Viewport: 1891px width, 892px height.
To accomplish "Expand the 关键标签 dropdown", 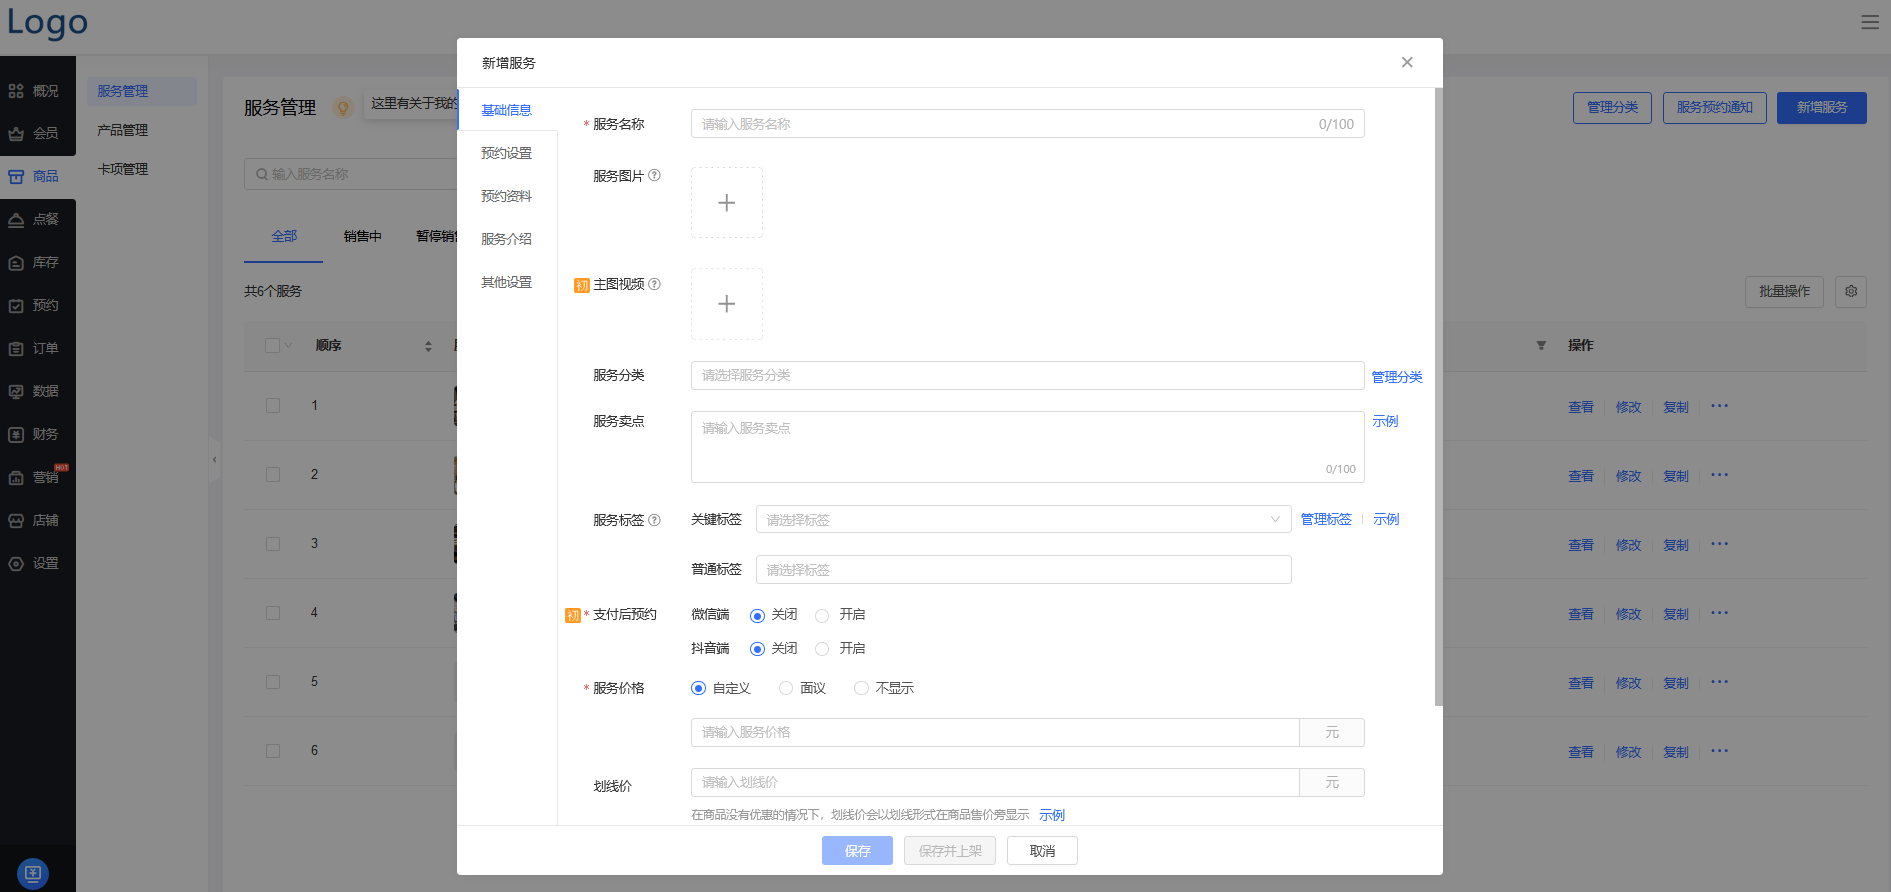I will (x=1023, y=519).
